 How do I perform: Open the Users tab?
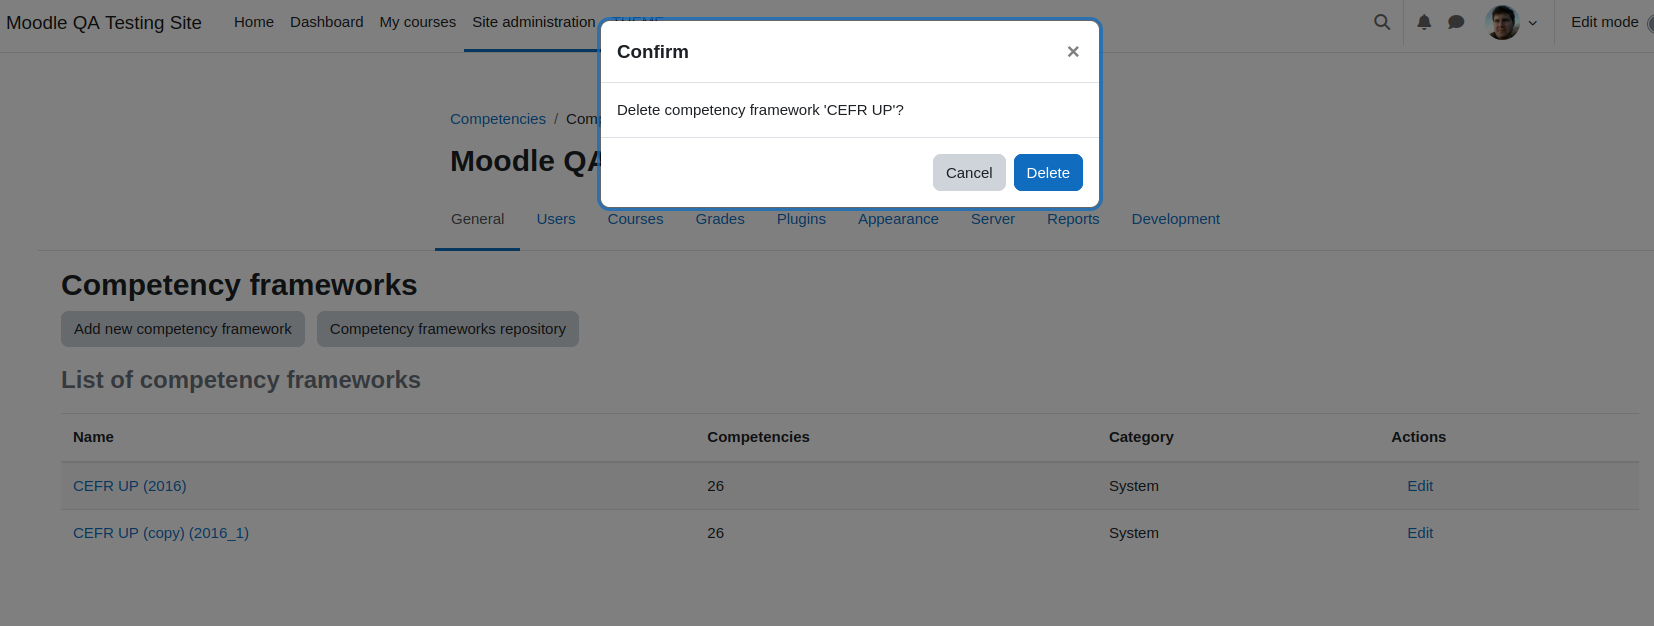click(556, 219)
